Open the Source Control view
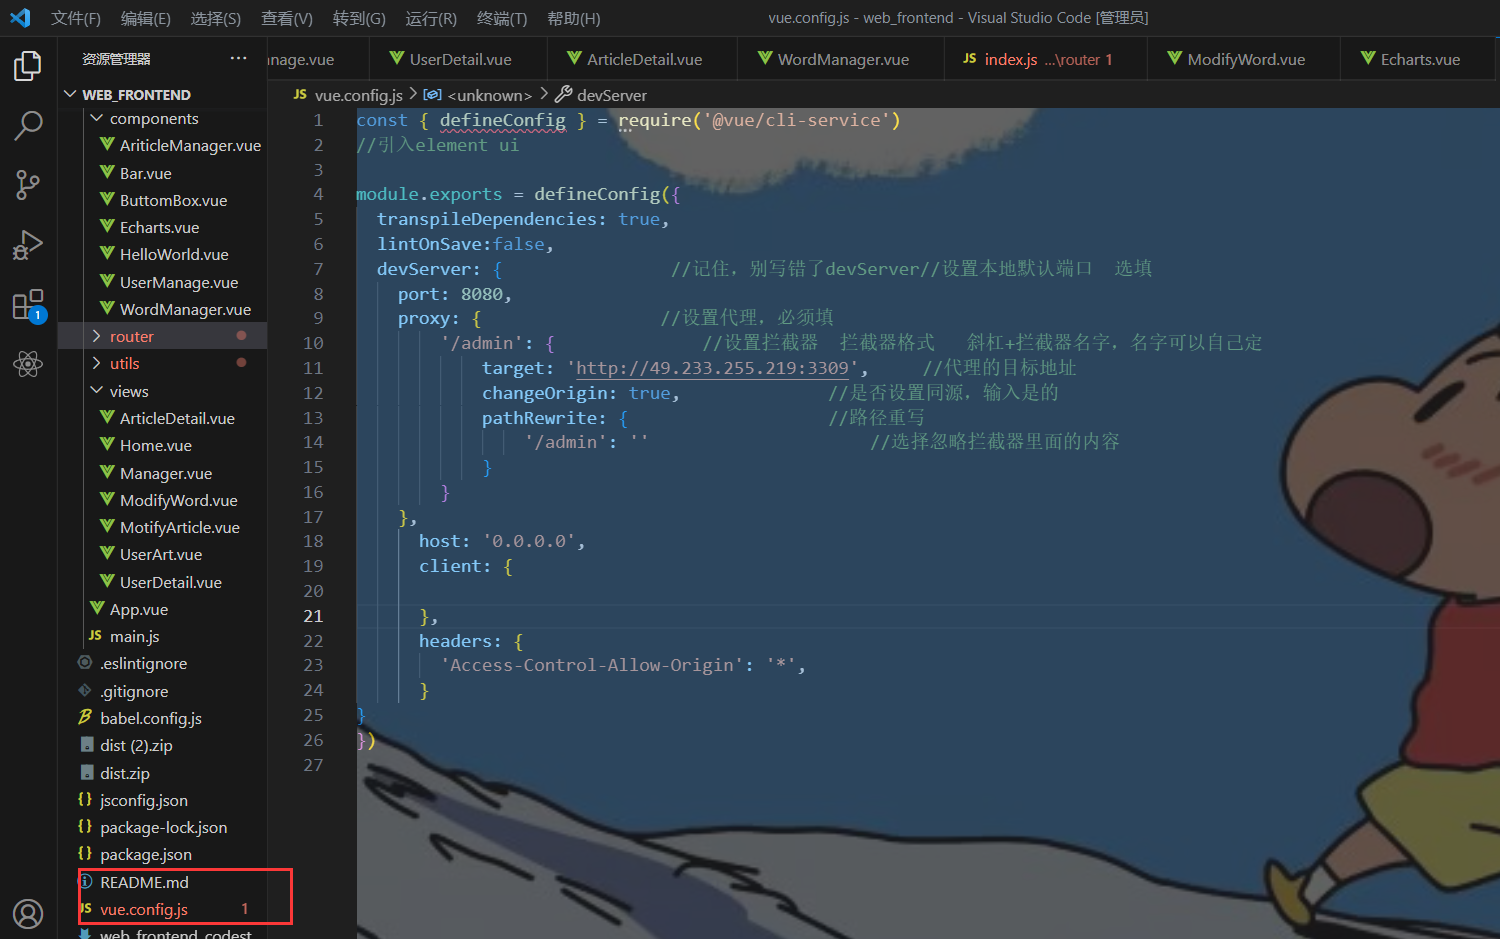The width and height of the screenshot is (1500, 939). (x=28, y=185)
